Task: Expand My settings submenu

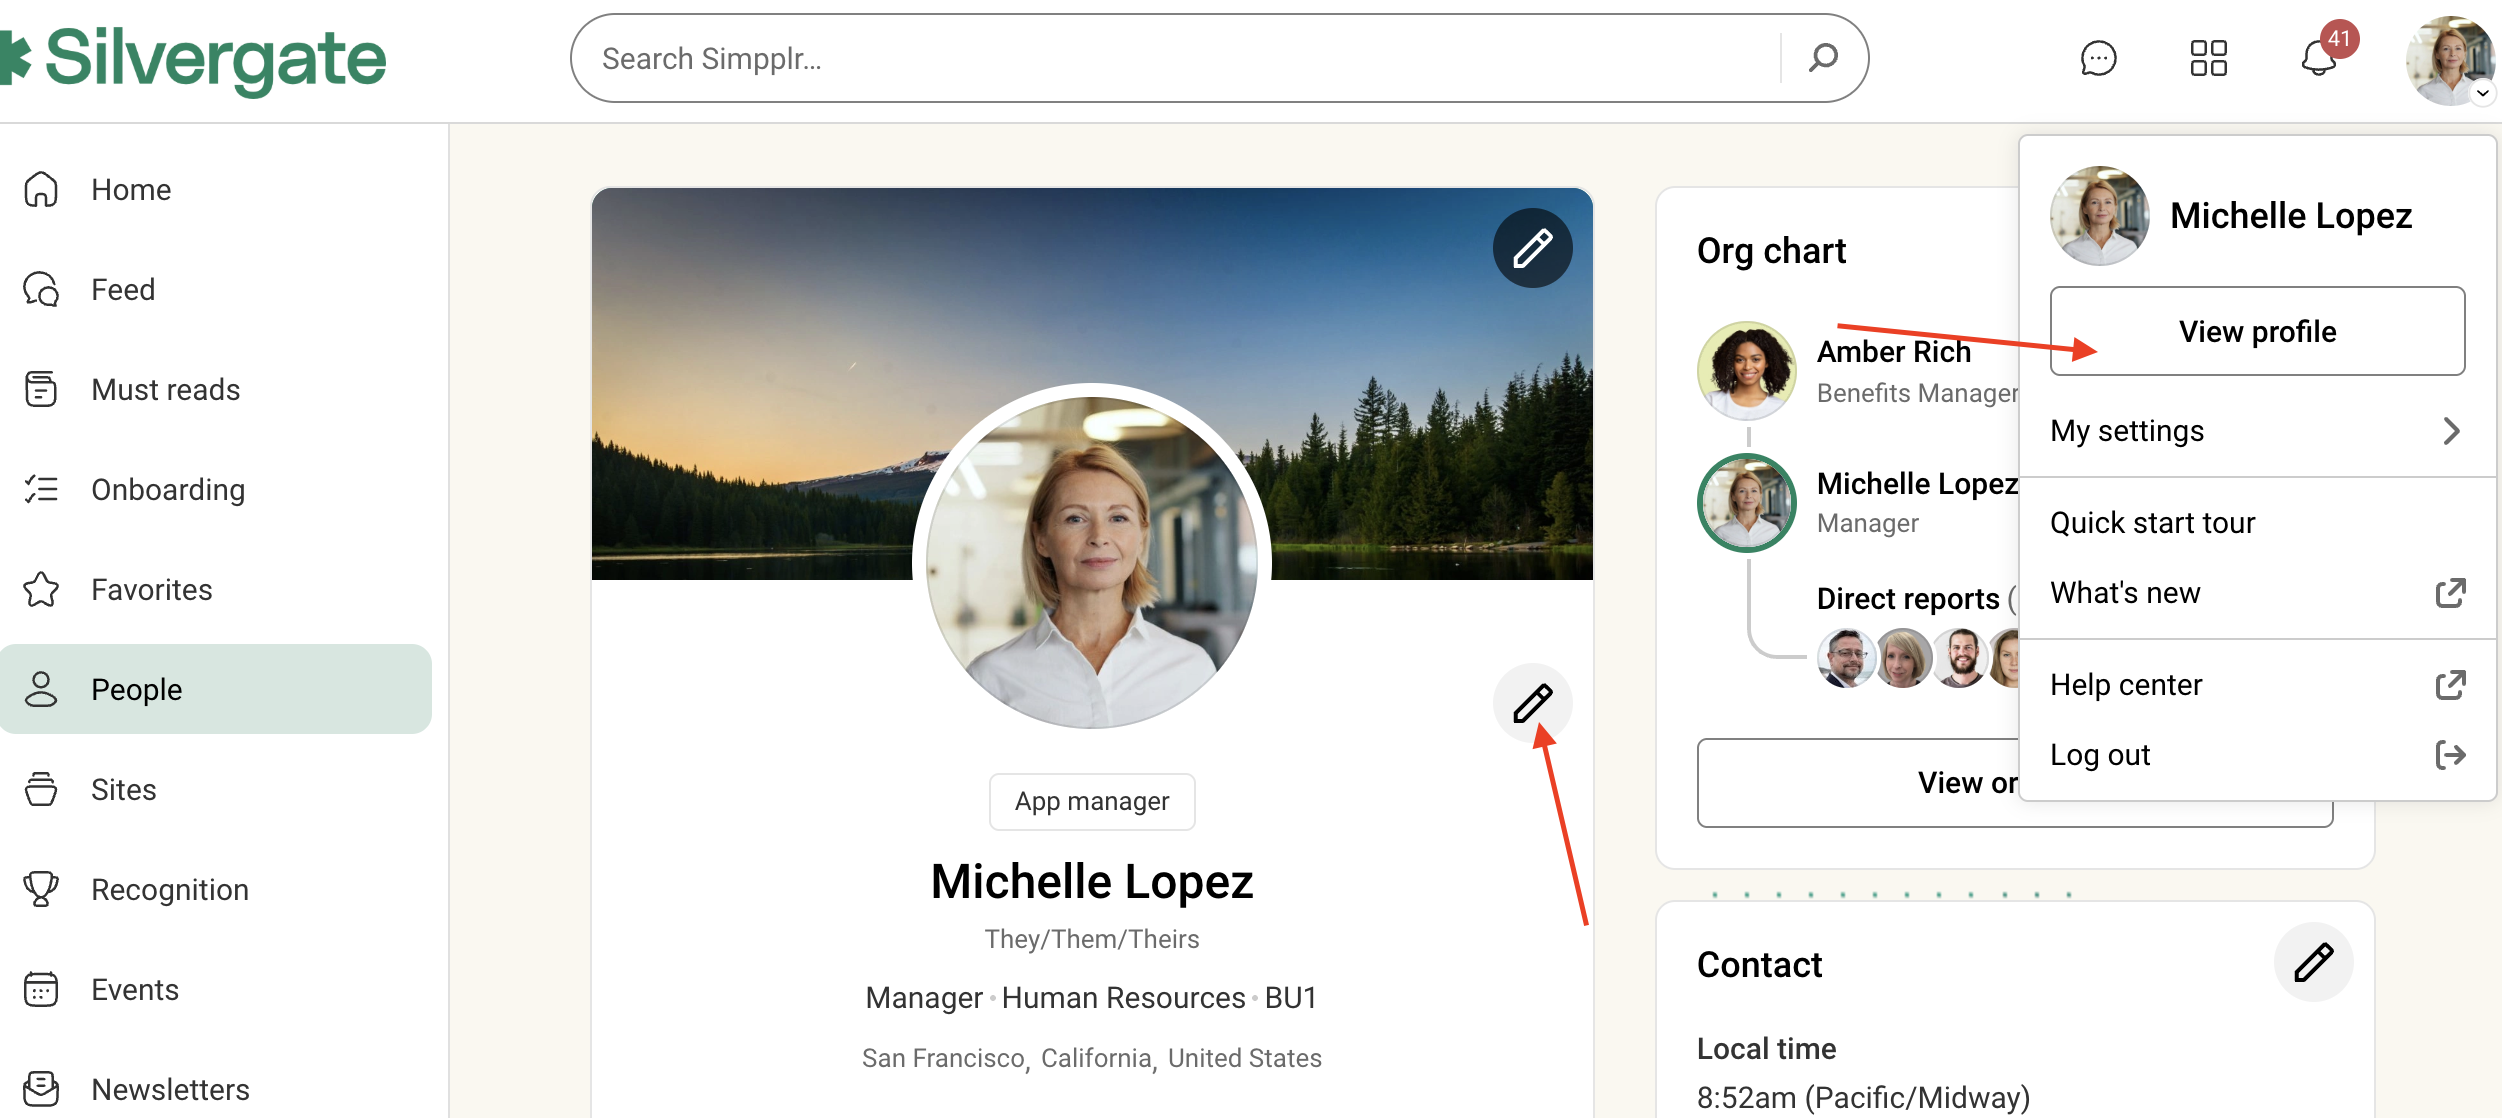Action: pos(2256,431)
